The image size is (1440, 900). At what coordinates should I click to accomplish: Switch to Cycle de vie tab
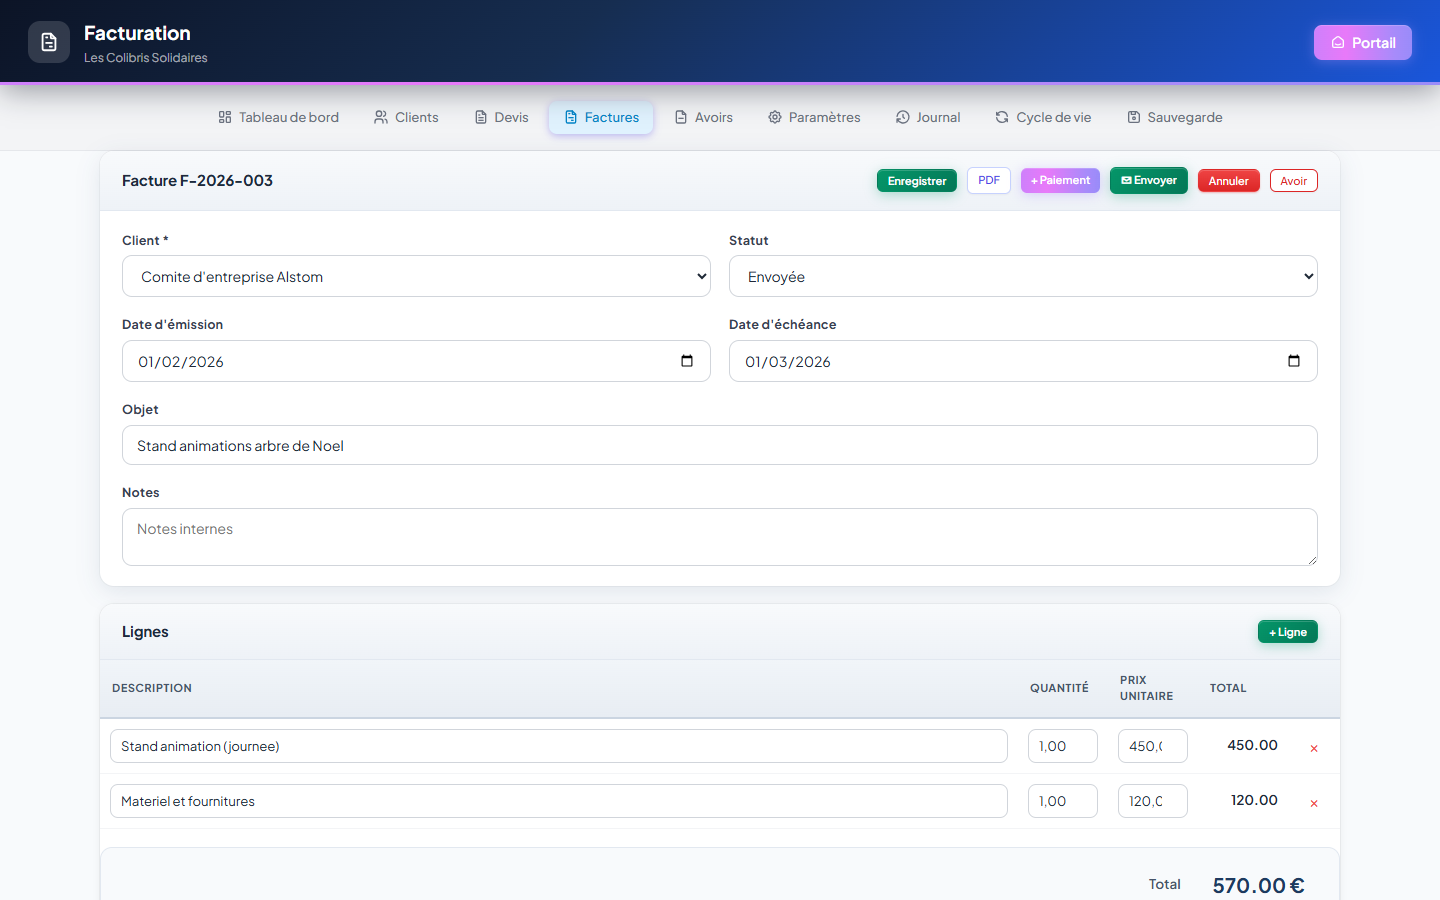click(x=1043, y=117)
